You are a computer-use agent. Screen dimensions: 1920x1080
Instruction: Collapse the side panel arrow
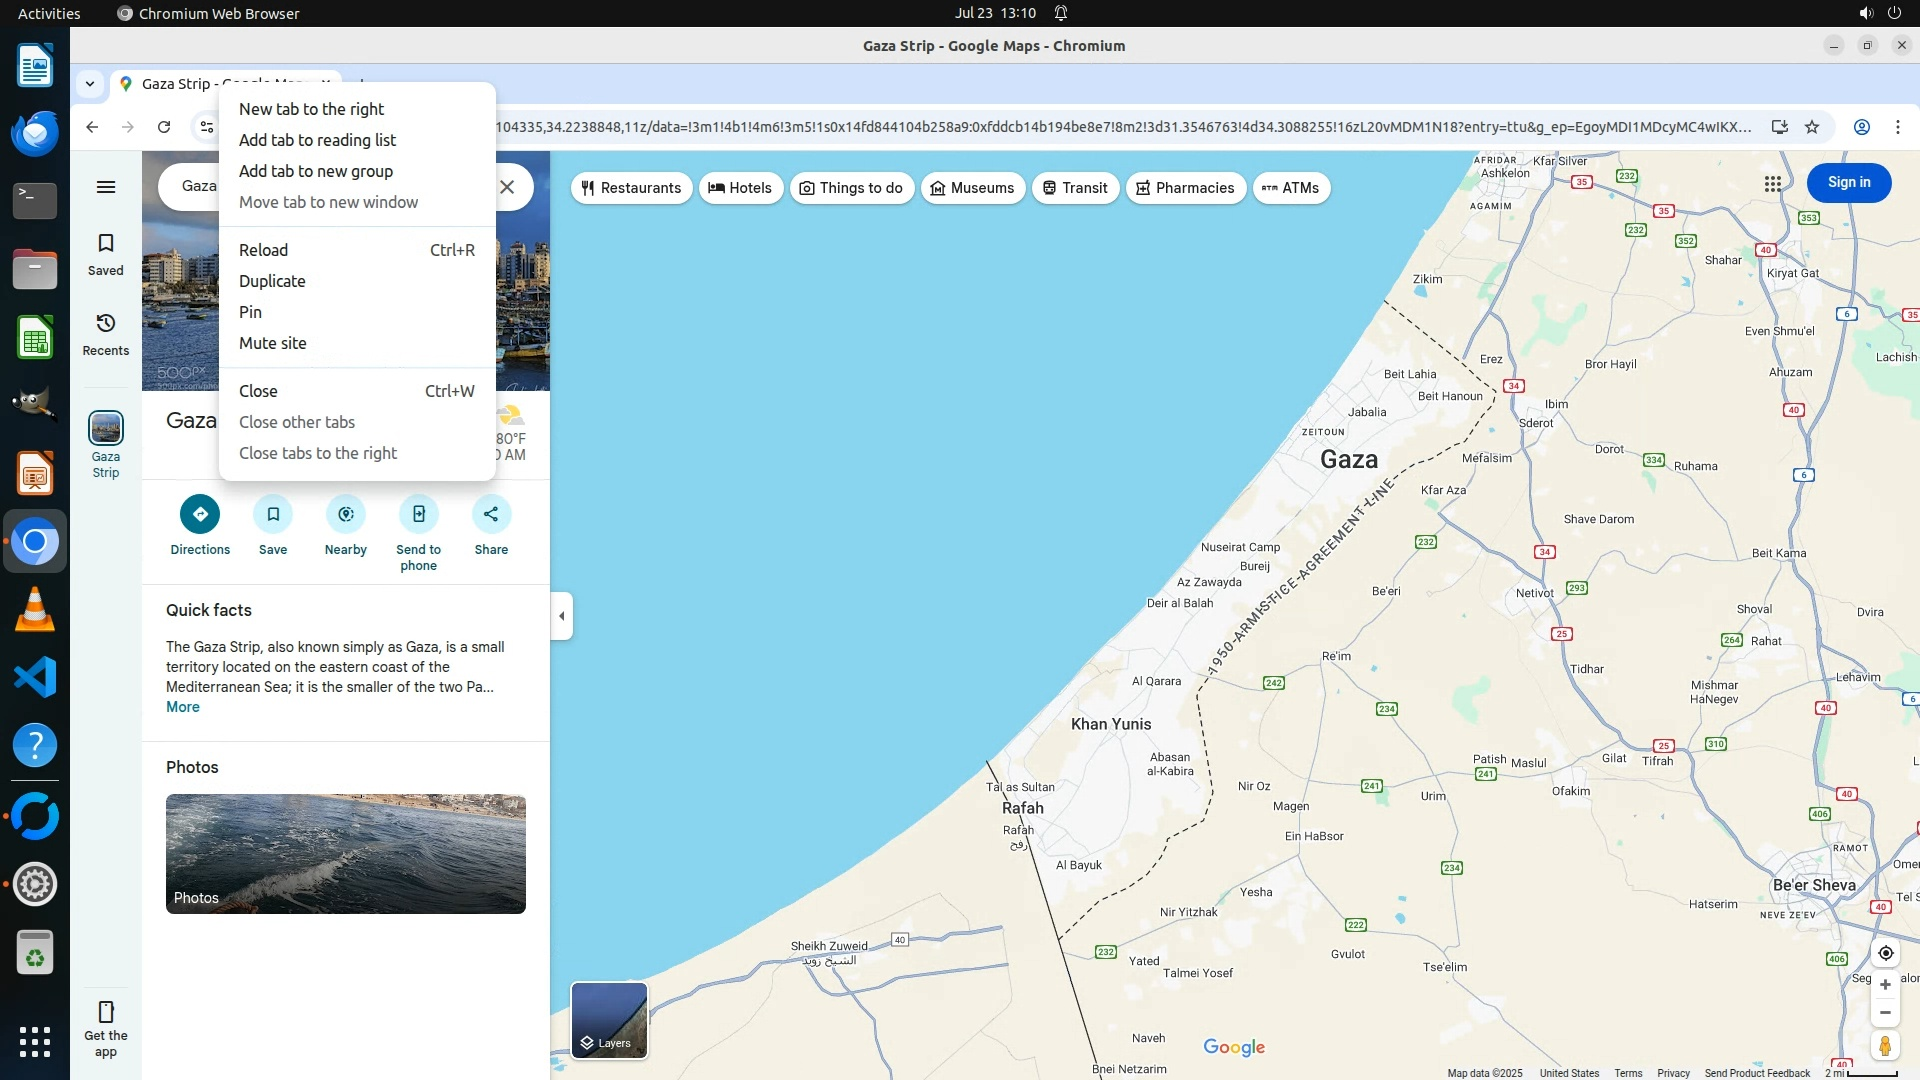562,616
